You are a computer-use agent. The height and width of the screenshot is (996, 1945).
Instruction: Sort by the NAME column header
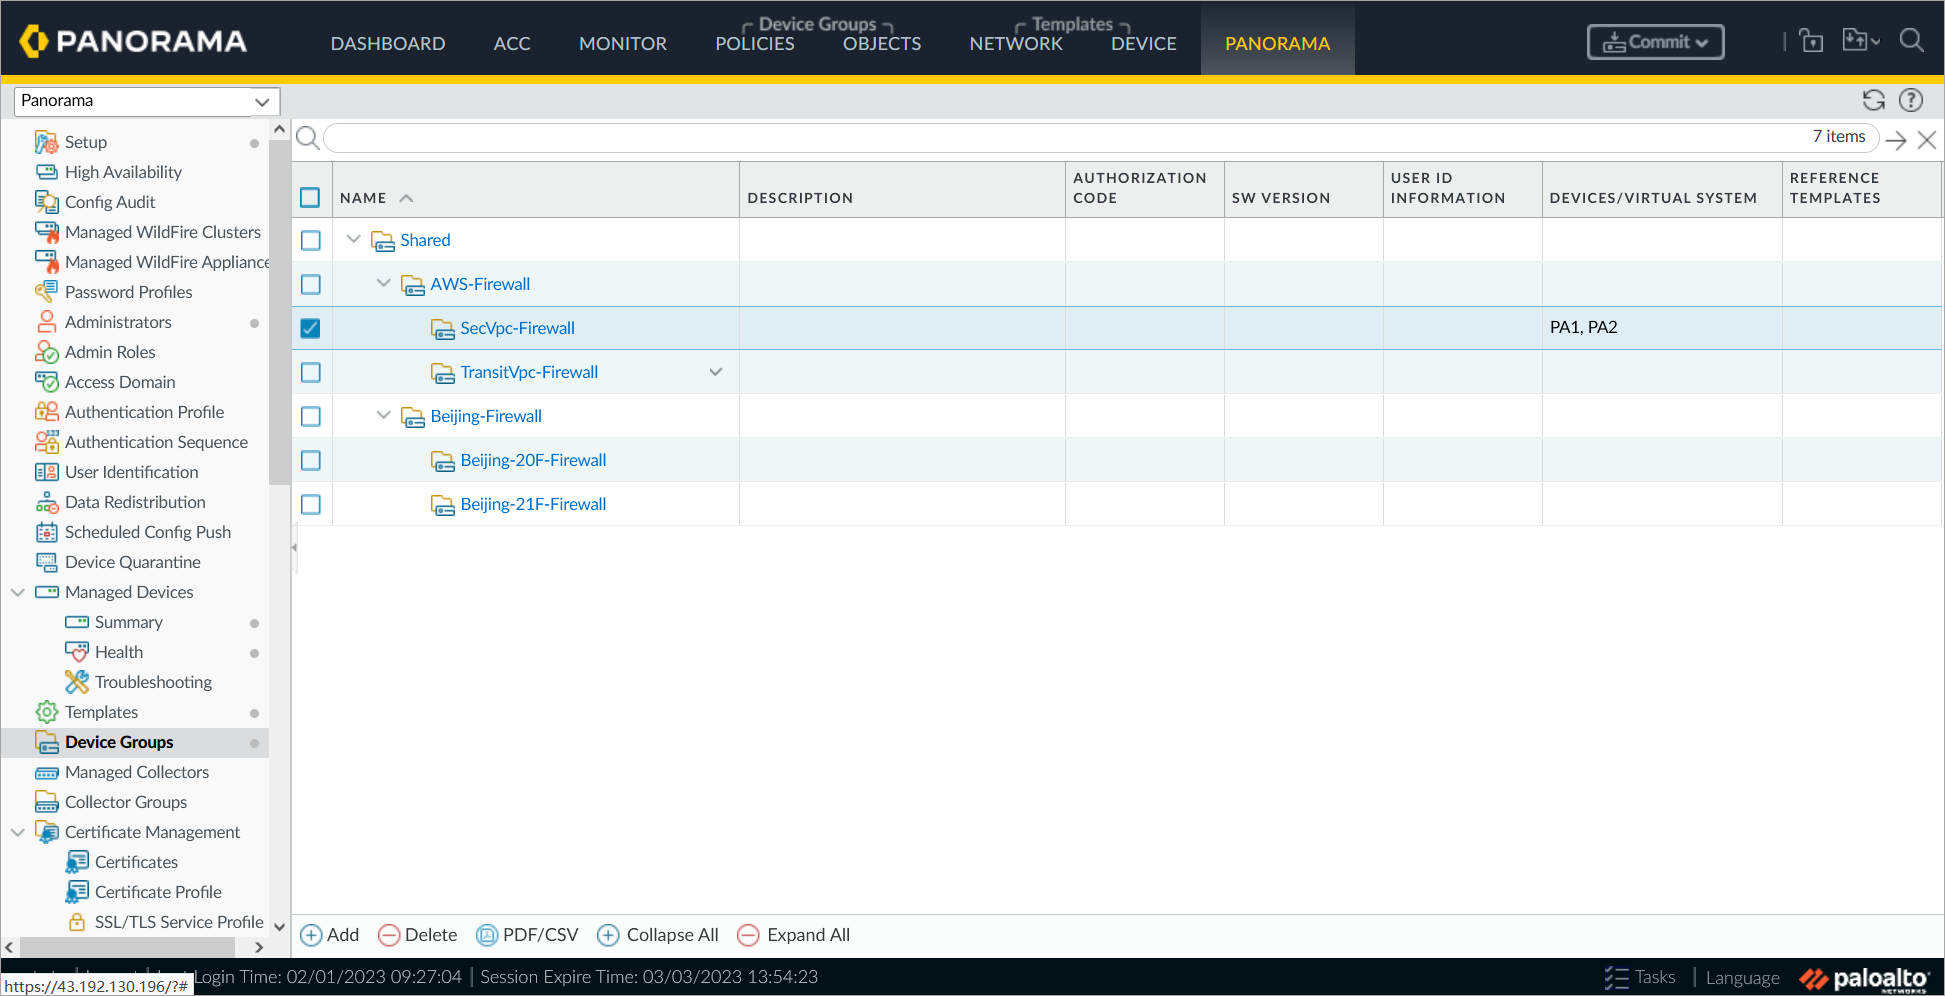(363, 198)
